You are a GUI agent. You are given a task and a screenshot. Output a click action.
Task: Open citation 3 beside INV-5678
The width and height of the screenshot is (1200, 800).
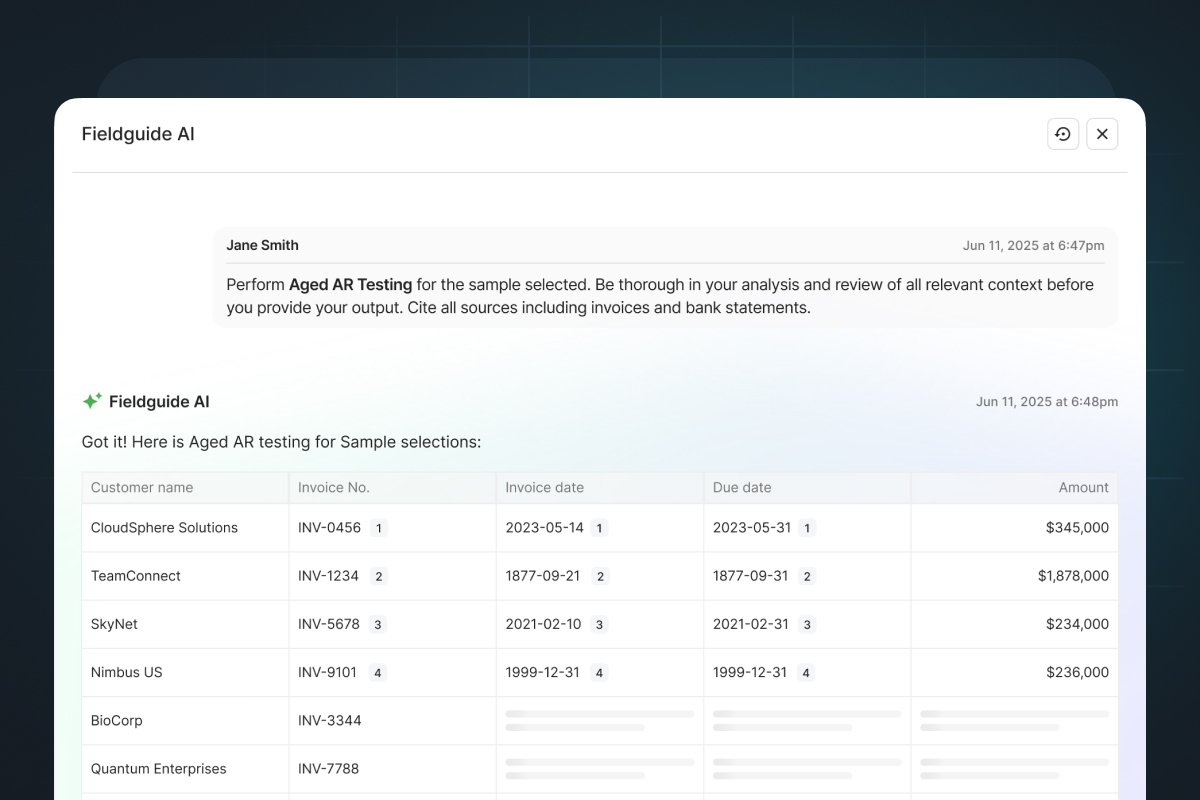[377, 624]
